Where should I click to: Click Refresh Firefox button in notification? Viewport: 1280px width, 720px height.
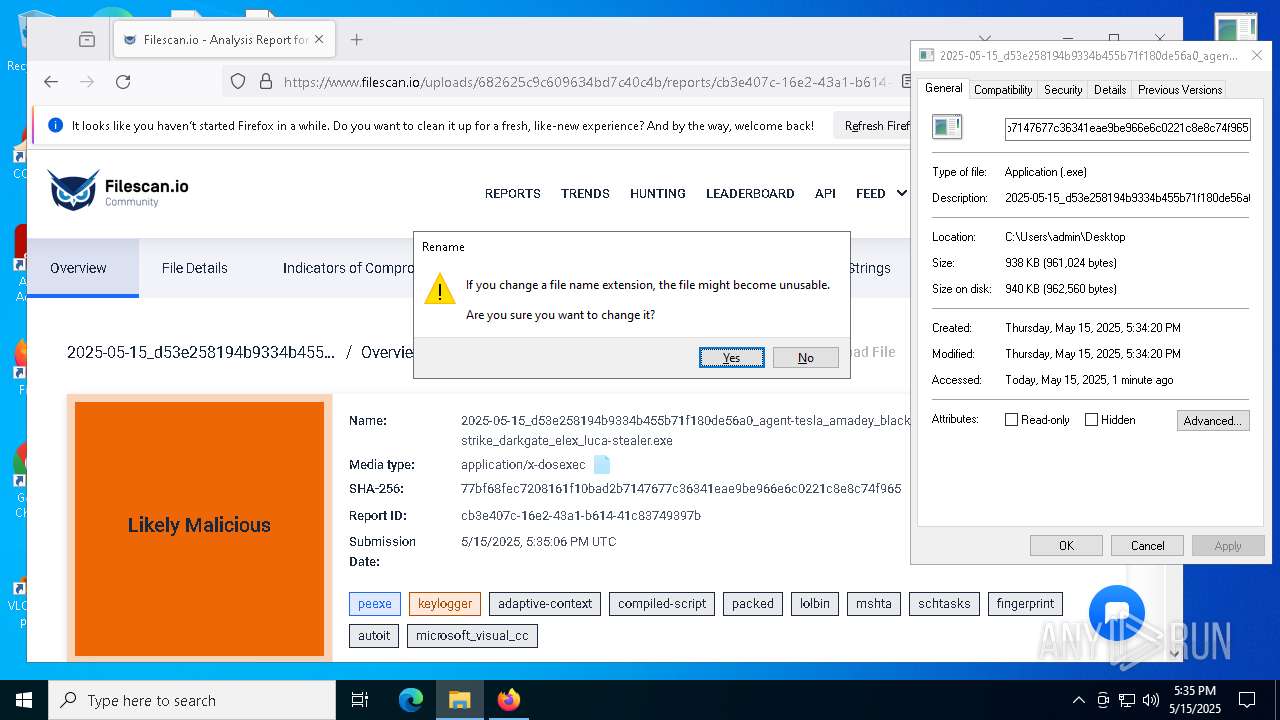[x=874, y=126]
